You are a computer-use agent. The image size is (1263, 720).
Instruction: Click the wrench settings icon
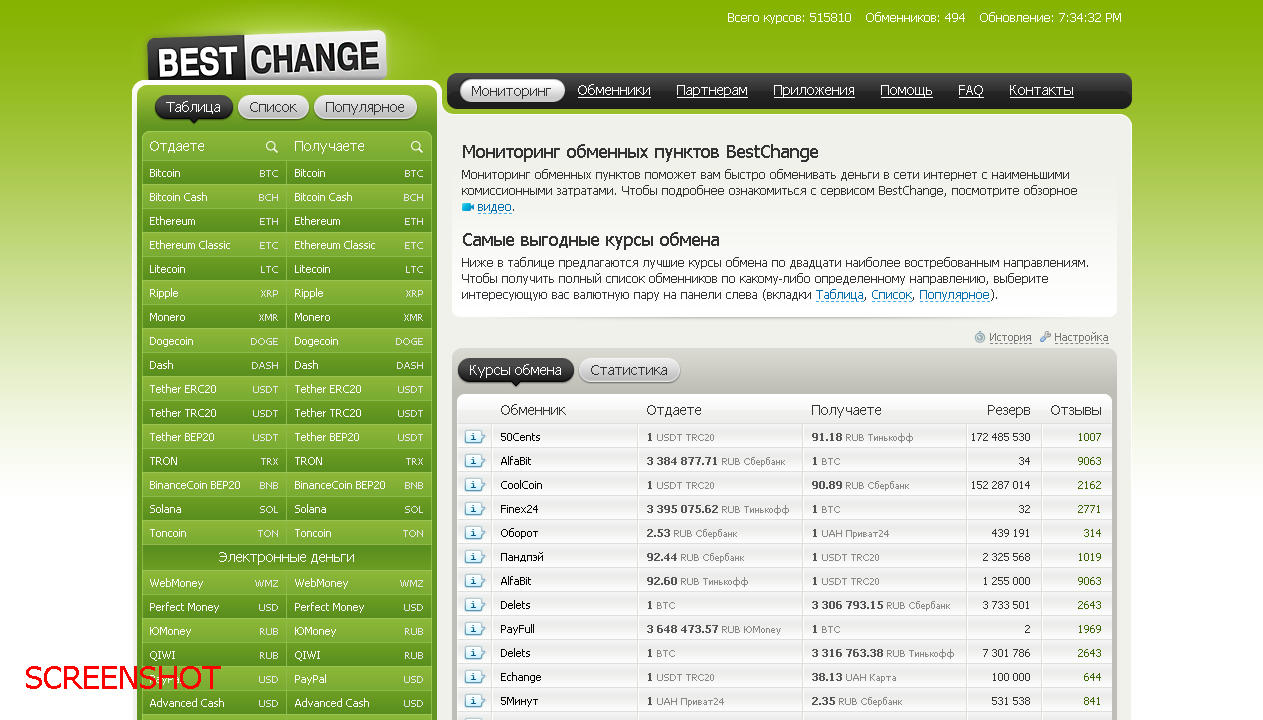click(x=1045, y=337)
